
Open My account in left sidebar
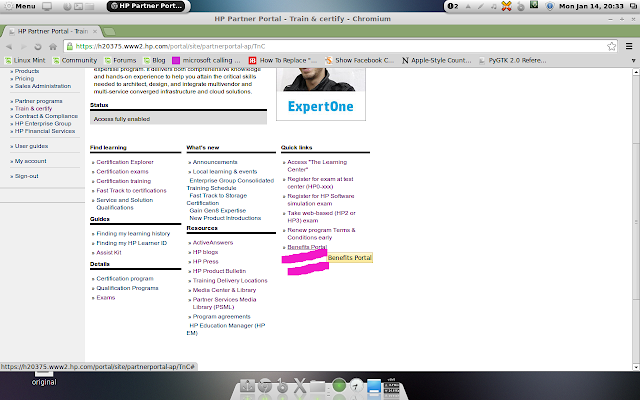click(x=31, y=161)
